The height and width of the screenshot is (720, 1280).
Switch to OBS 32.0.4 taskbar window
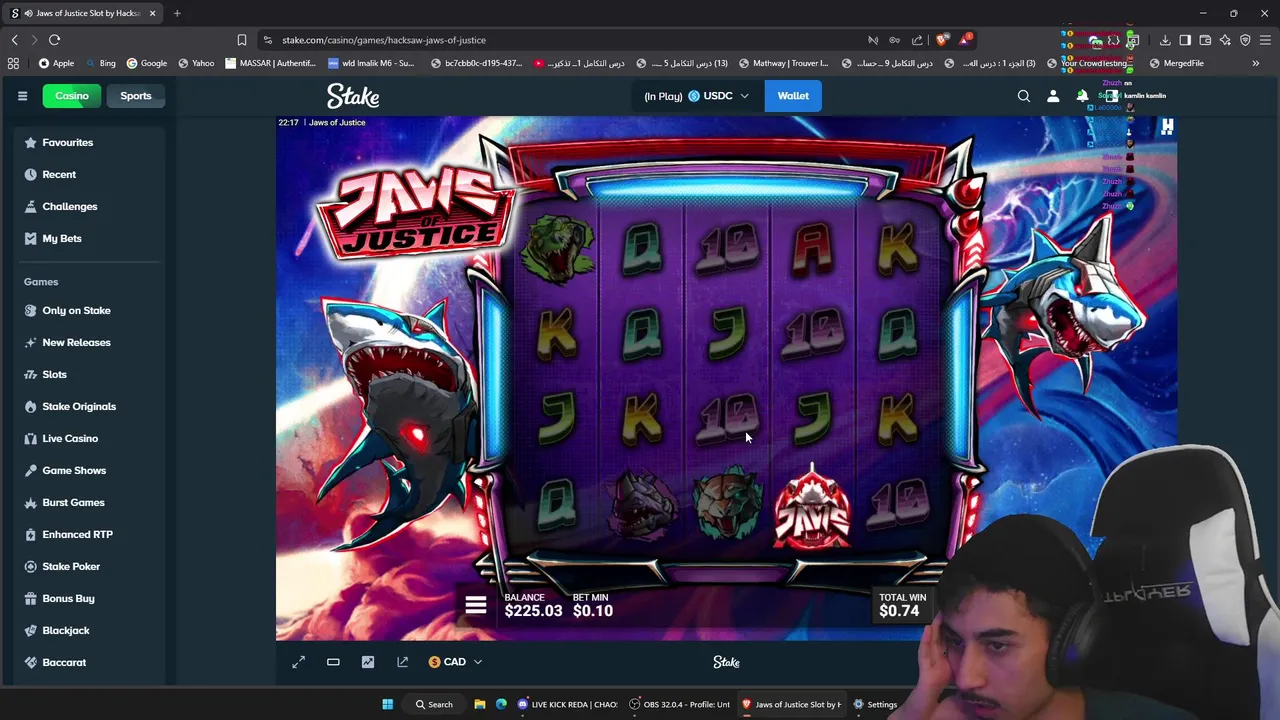[680, 704]
